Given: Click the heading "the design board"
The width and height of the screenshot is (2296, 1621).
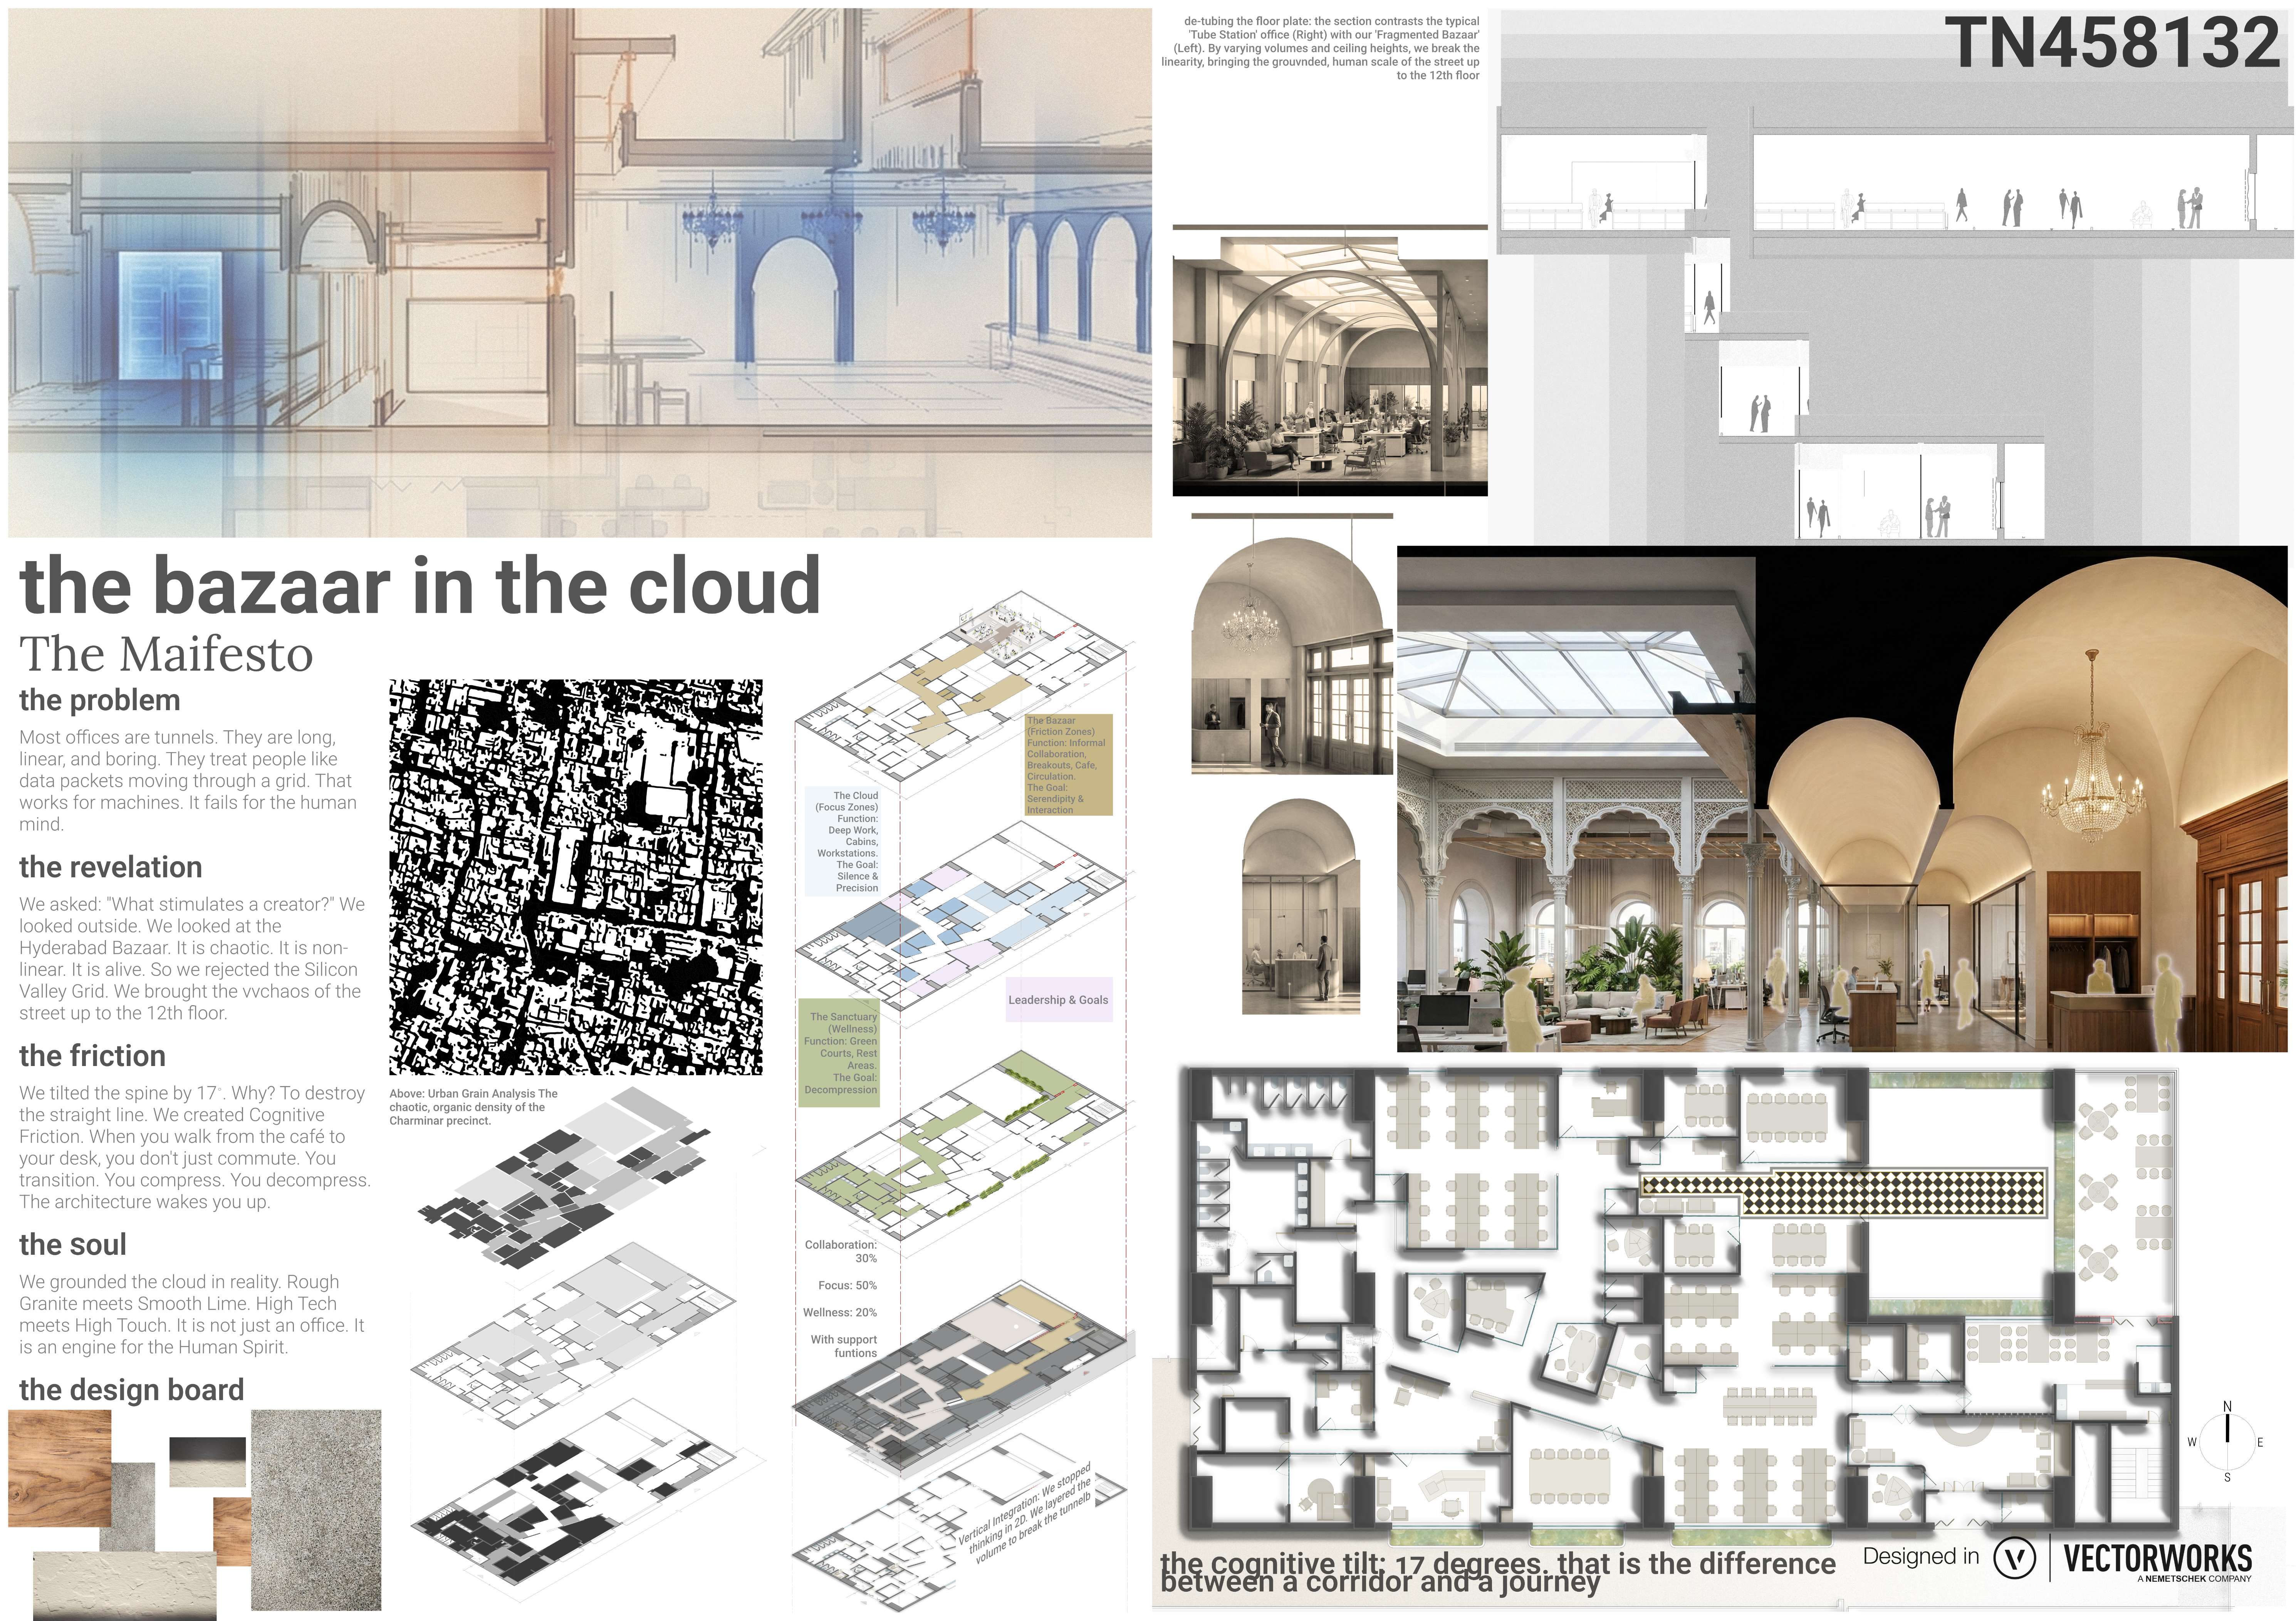Looking at the screenshot, I should click(x=132, y=1390).
